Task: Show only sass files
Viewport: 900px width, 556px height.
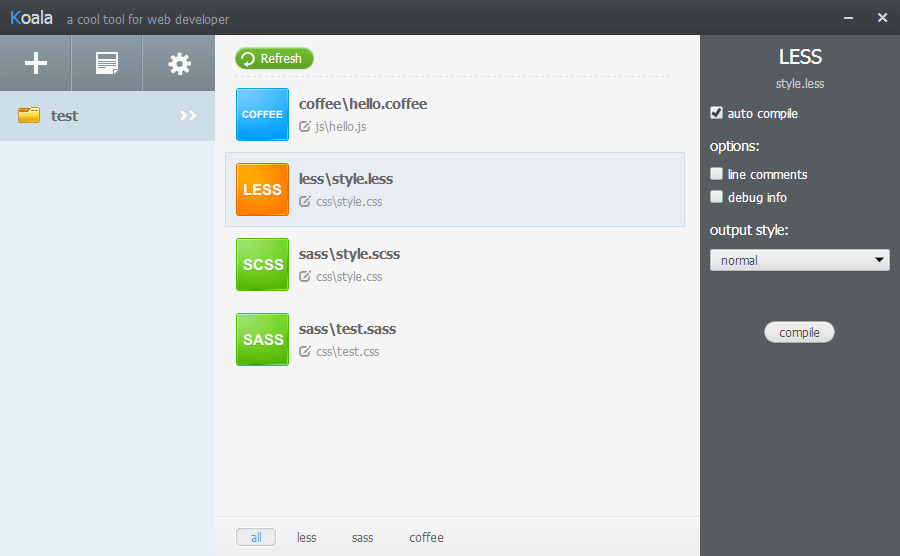Action: click(x=362, y=538)
